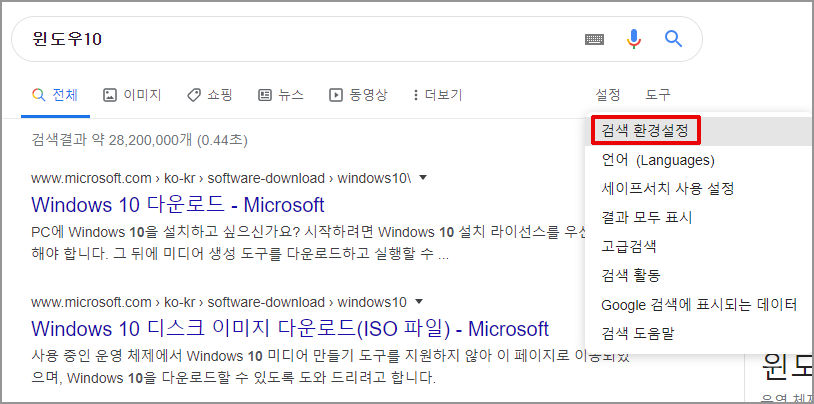Click the blue magnifier search button

pyautogui.click(x=673, y=39)
